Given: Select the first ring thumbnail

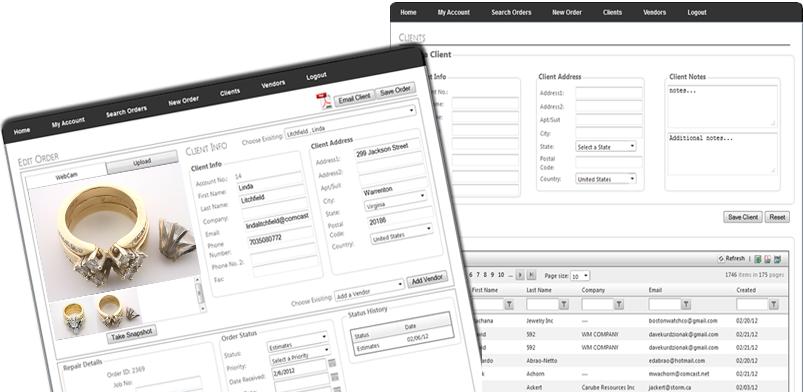Looking at the screenshot, I should click(73, 318).
